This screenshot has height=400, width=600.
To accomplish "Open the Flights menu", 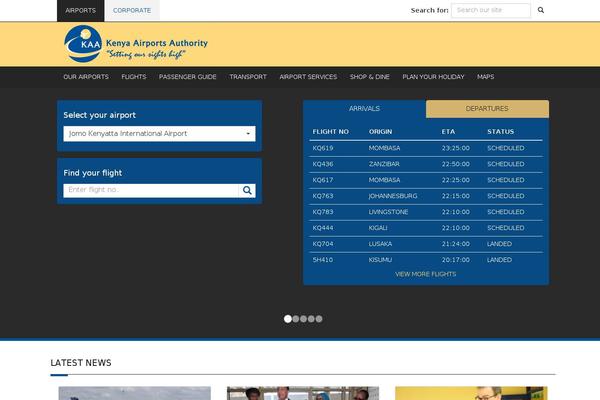I will pos(134,77).
